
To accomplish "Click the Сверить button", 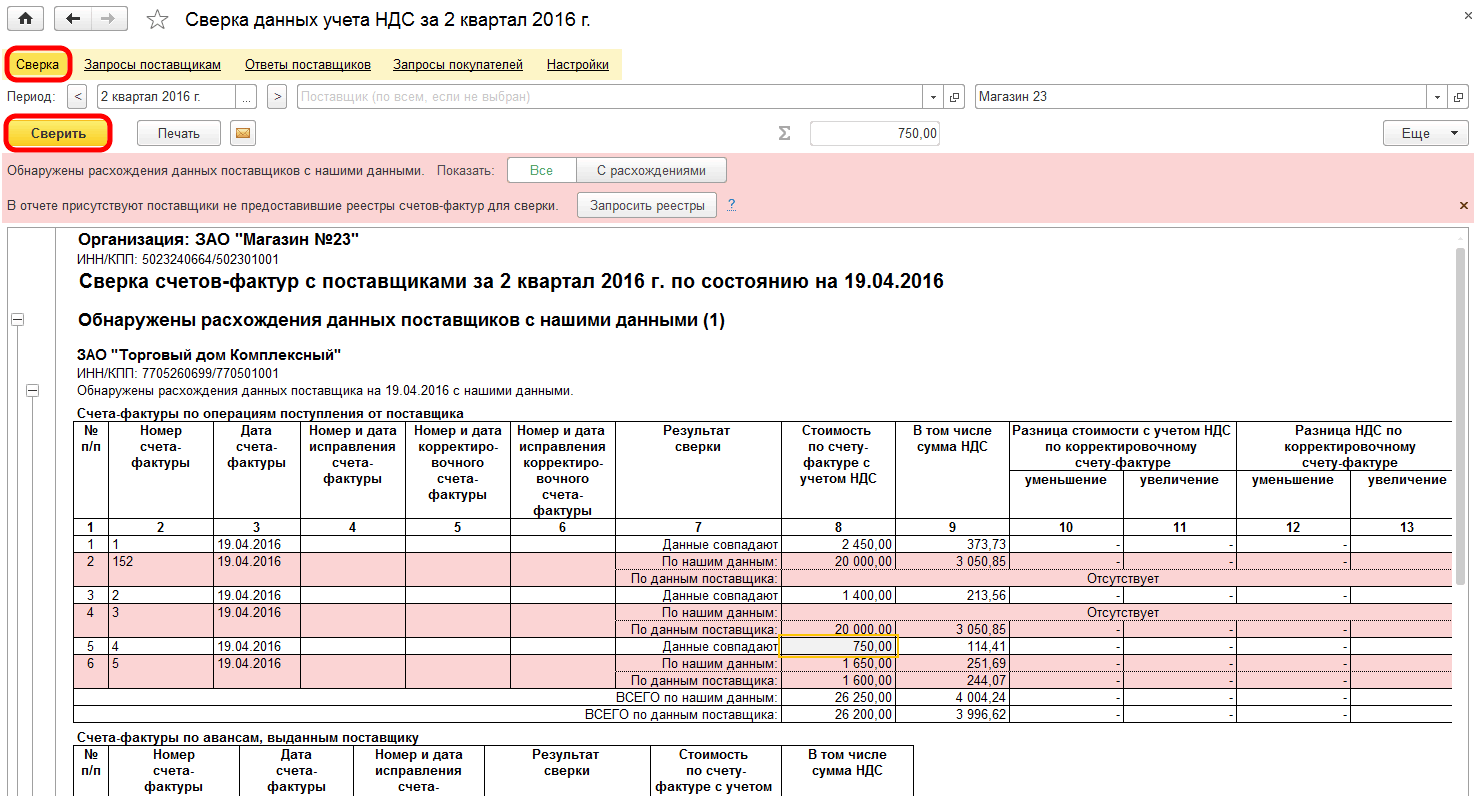I will click(x=58, y=133).
